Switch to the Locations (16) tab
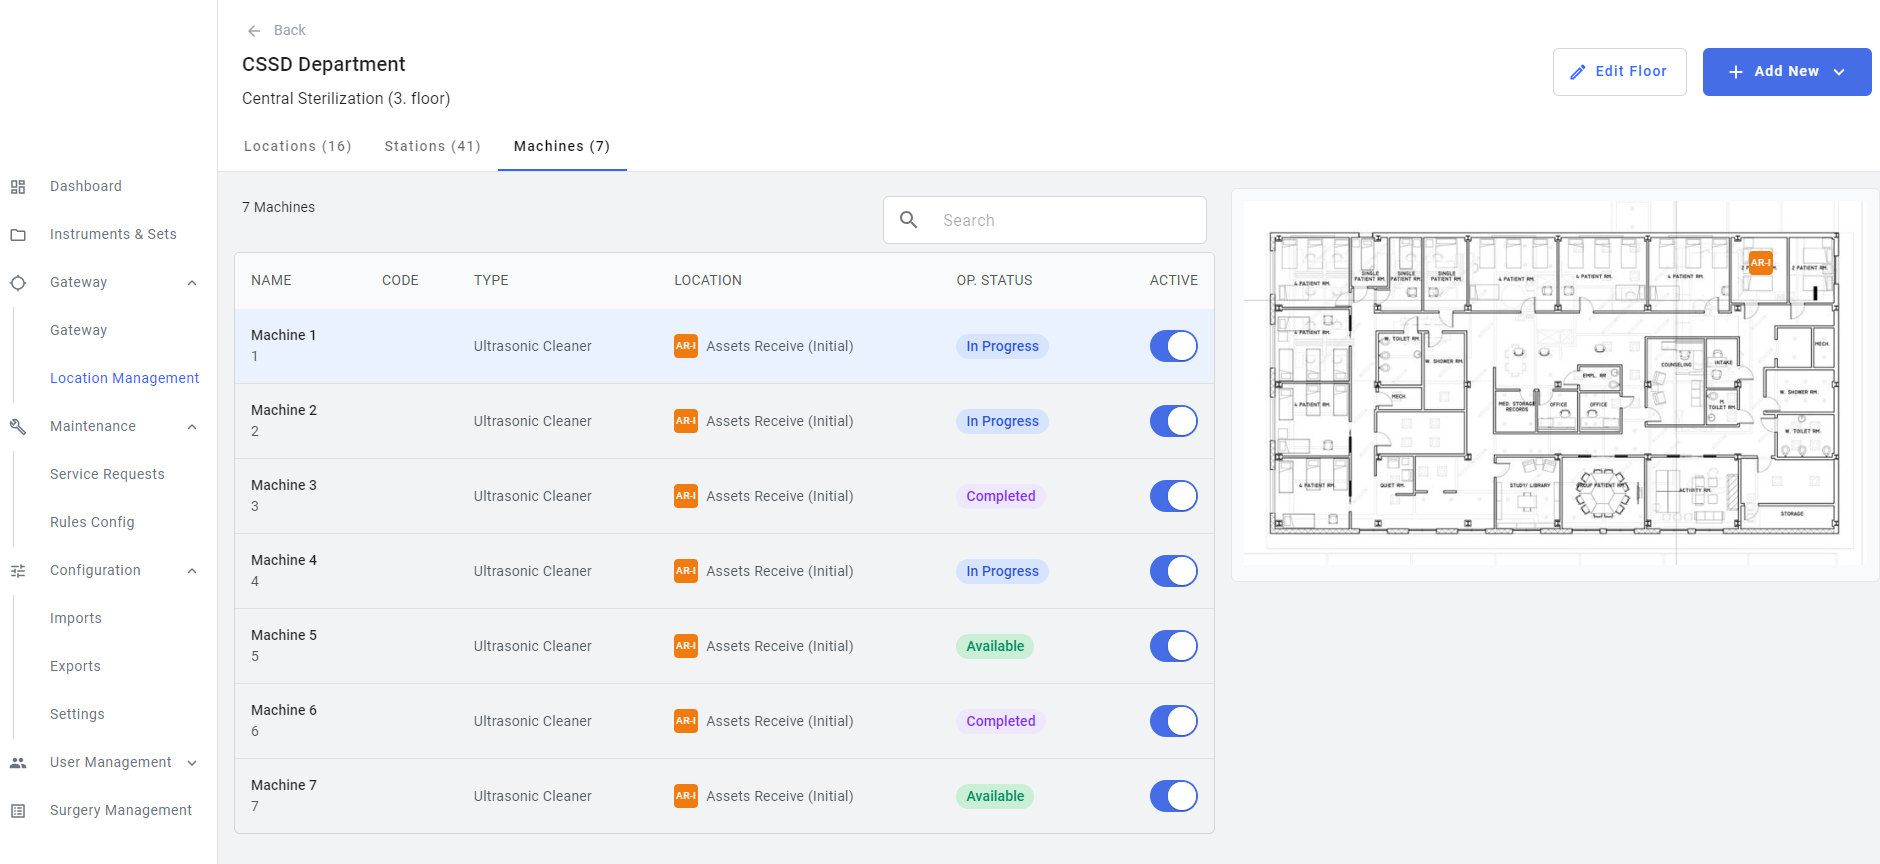Screen dimensions: 1880x864 (x=298, y=146)
